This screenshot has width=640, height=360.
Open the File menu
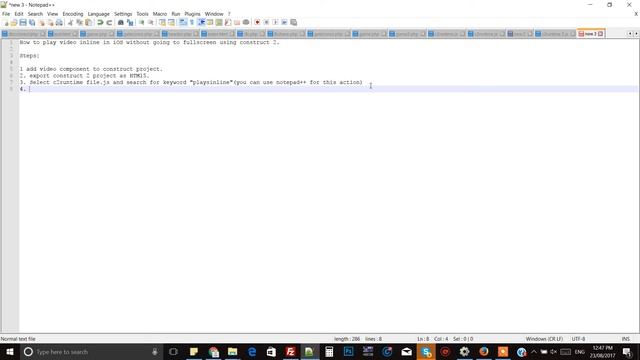[6, 14]
